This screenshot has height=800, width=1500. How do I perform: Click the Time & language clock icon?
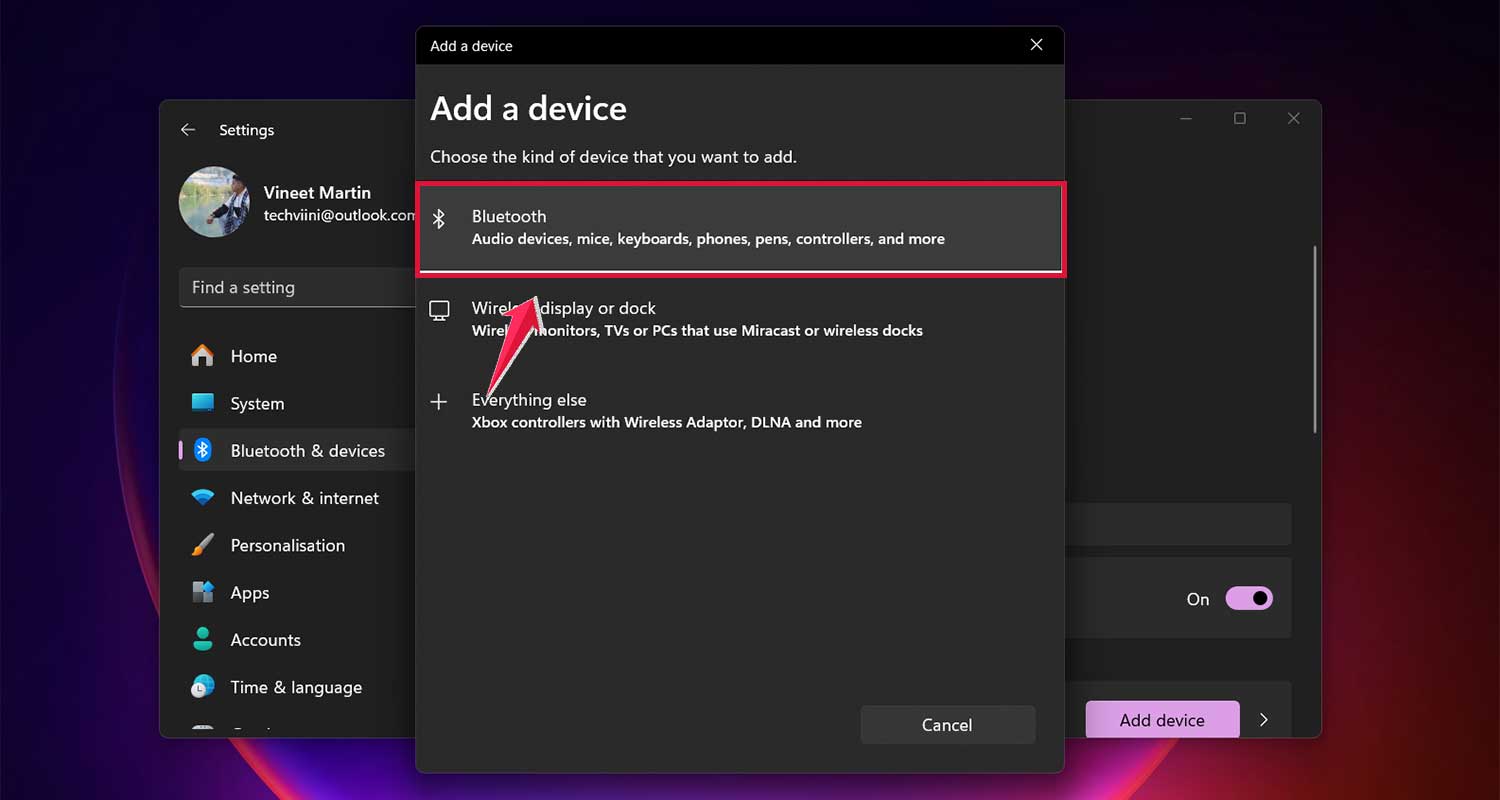[x=203, y=687]
